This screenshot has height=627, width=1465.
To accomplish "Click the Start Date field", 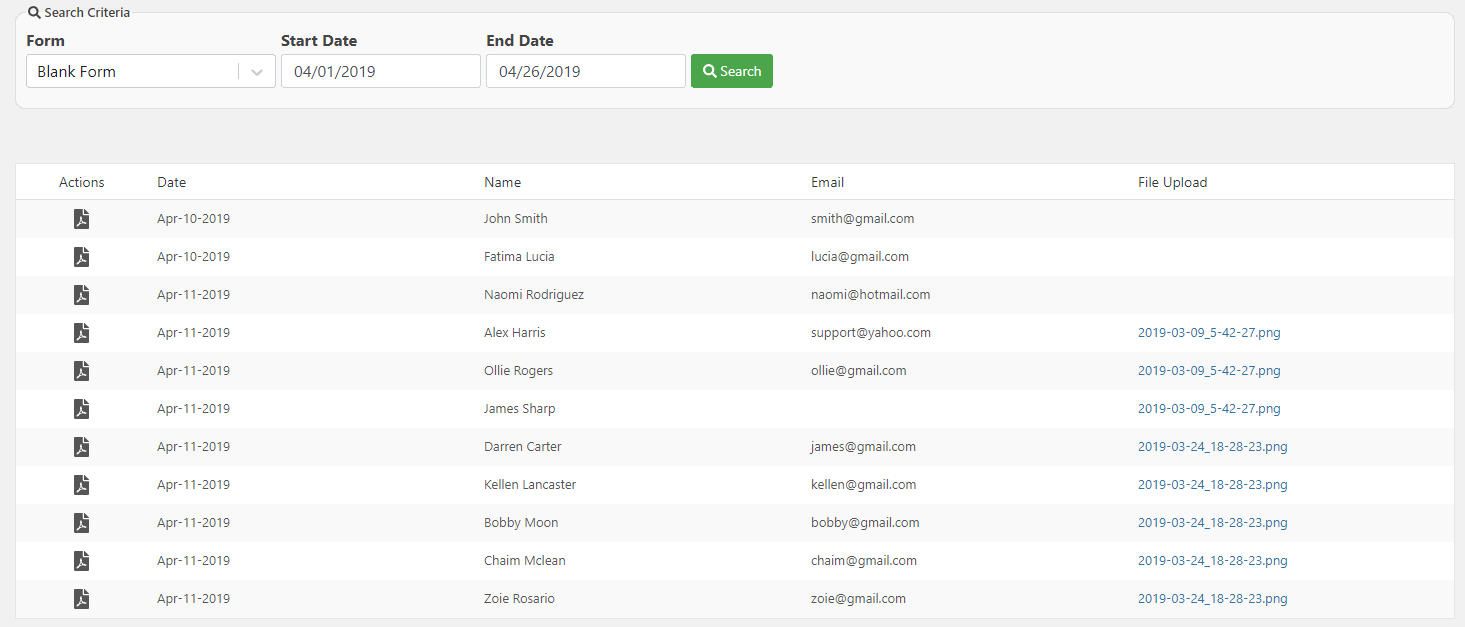I will 380,72.
